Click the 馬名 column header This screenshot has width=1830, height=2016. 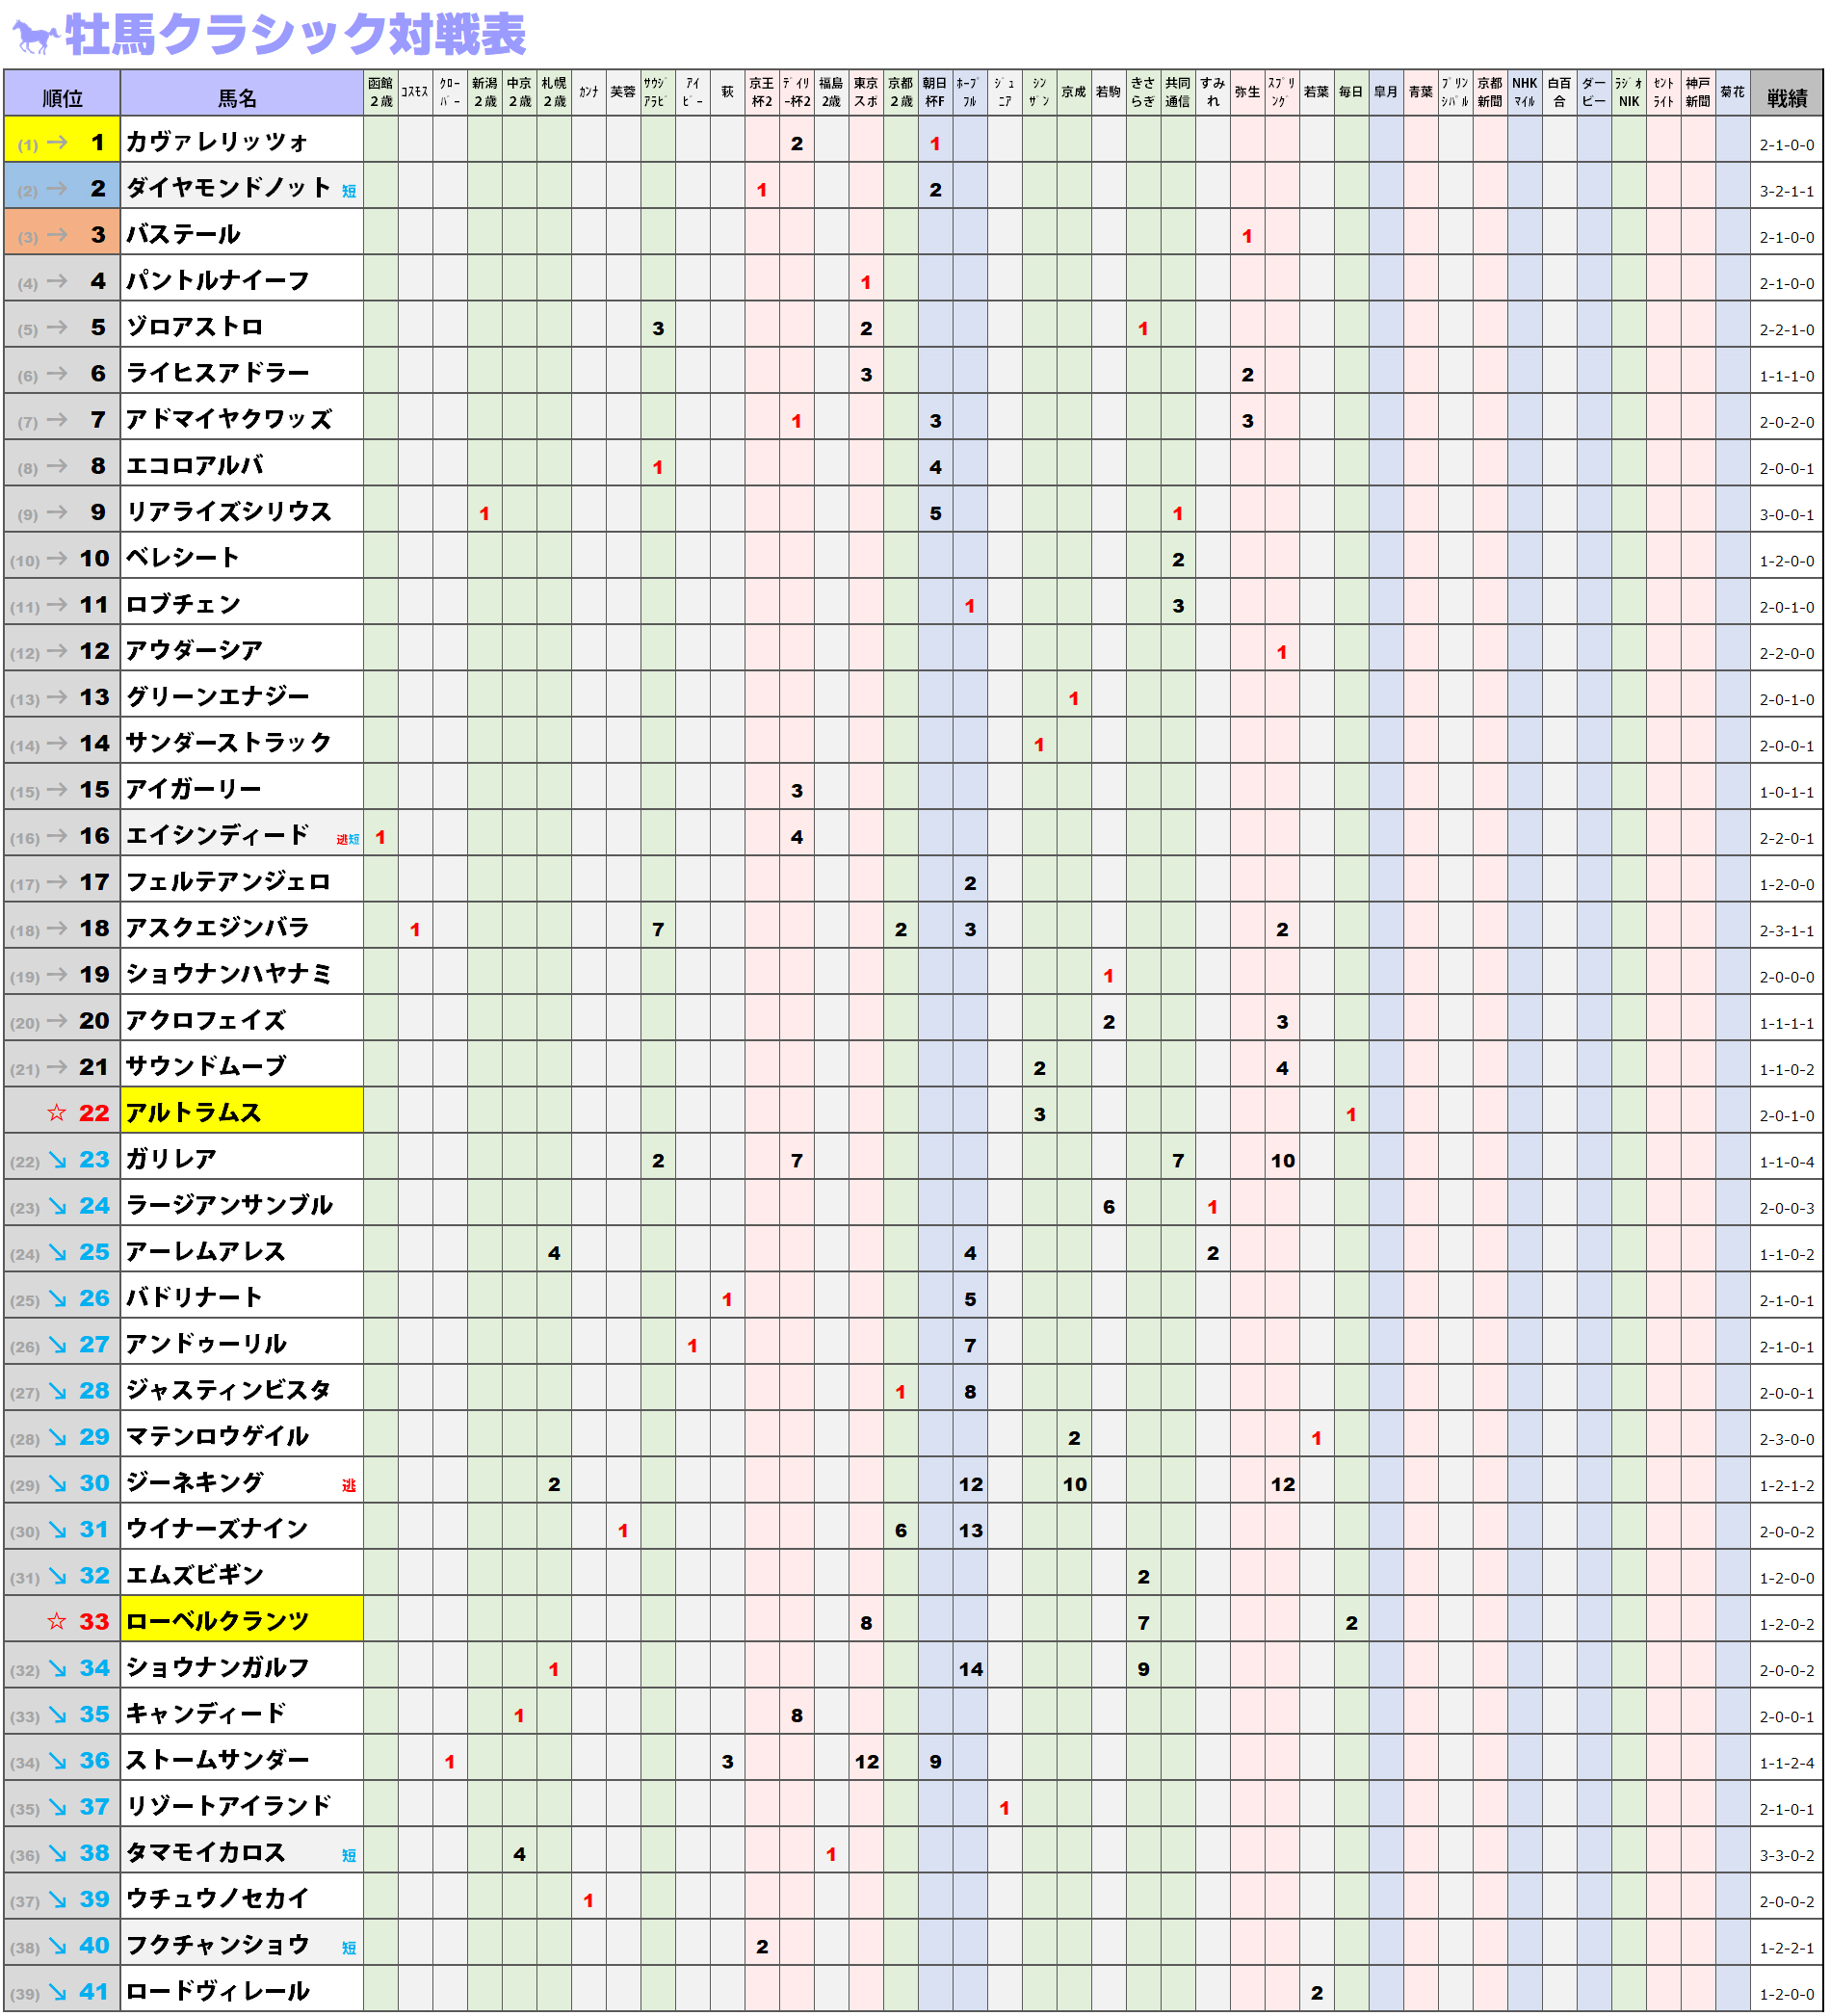(x=242, y=93)
